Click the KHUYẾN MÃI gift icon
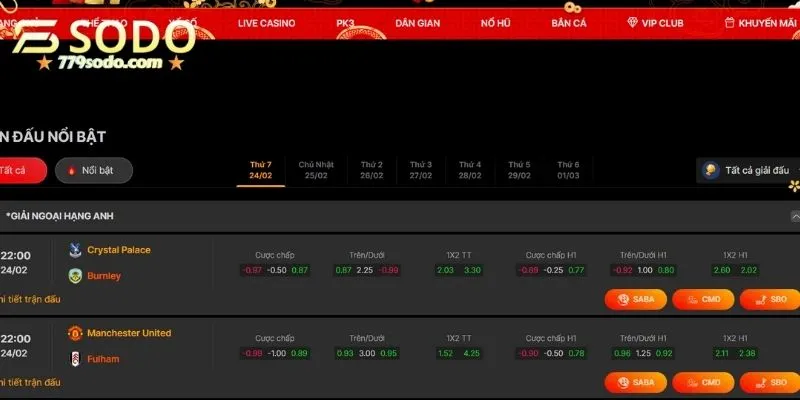This screenshot has width=800, height=400. click(x=730, y=23)
